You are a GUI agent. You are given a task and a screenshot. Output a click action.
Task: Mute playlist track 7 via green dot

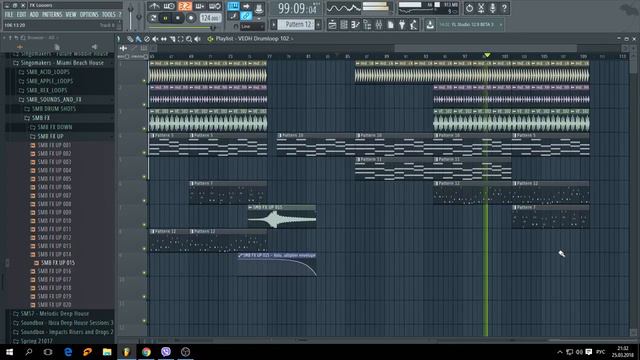coord(144,224)
